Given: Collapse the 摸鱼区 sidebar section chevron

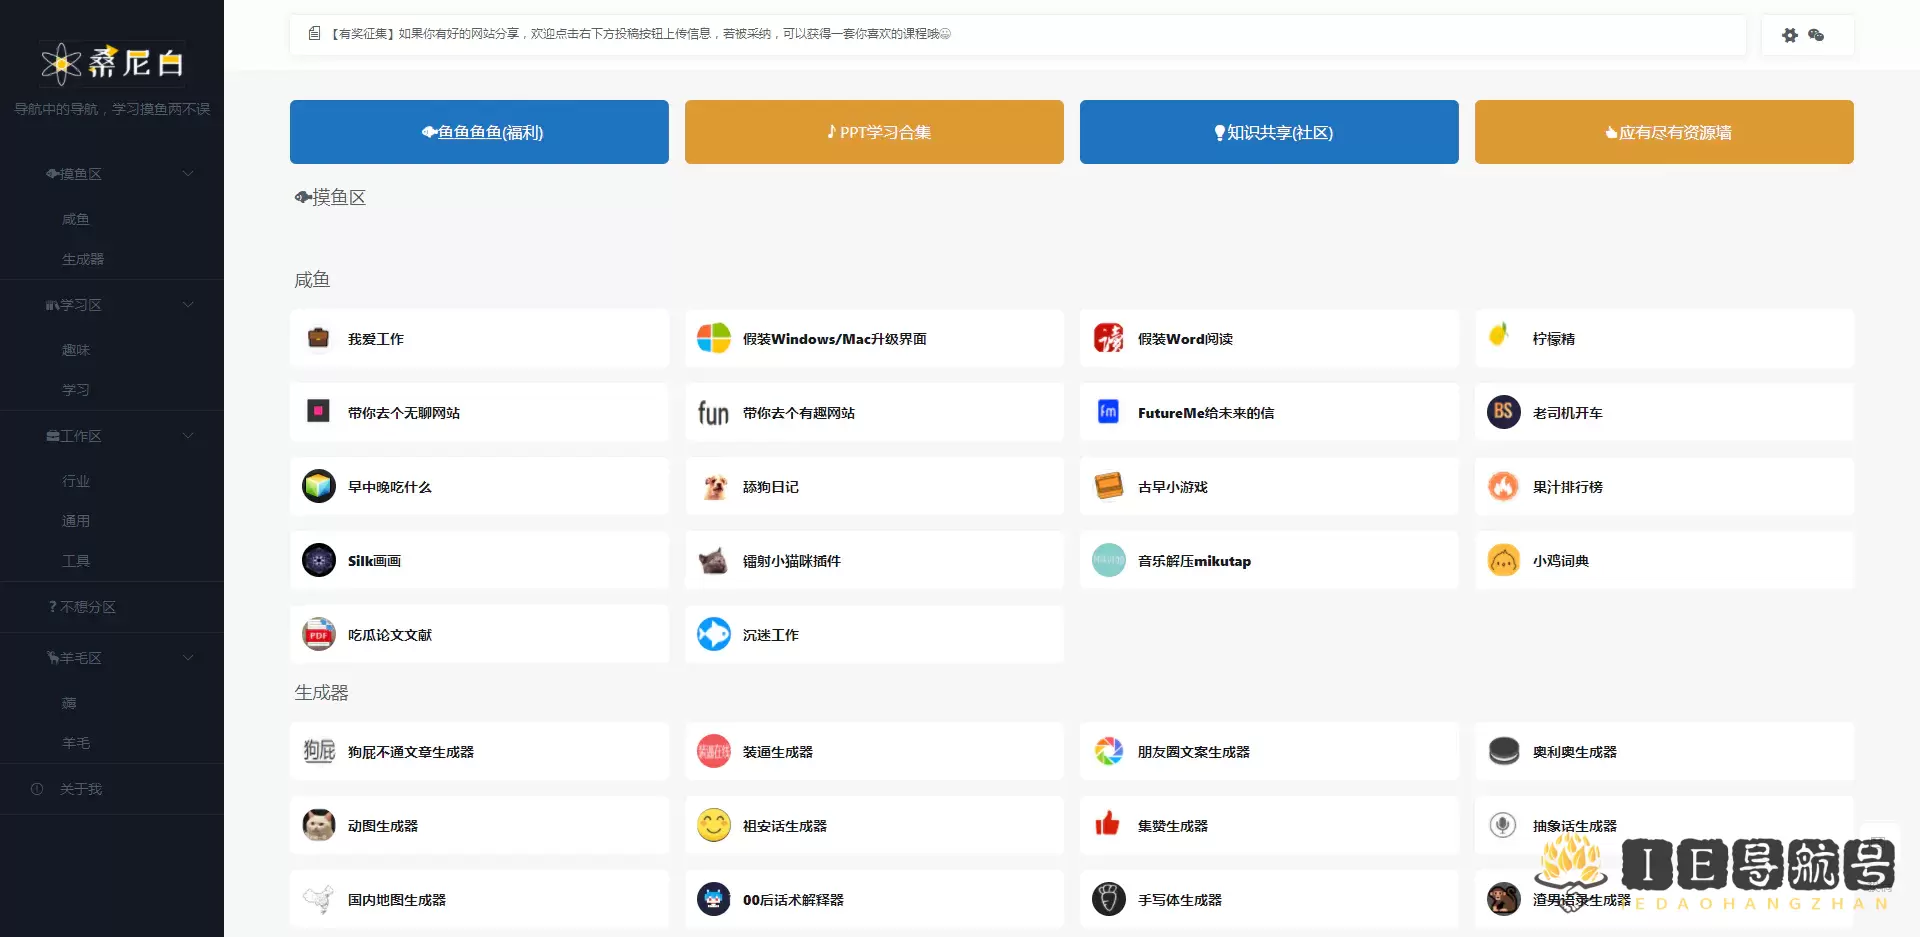Looking at the screenshot, I should point(188,174).
